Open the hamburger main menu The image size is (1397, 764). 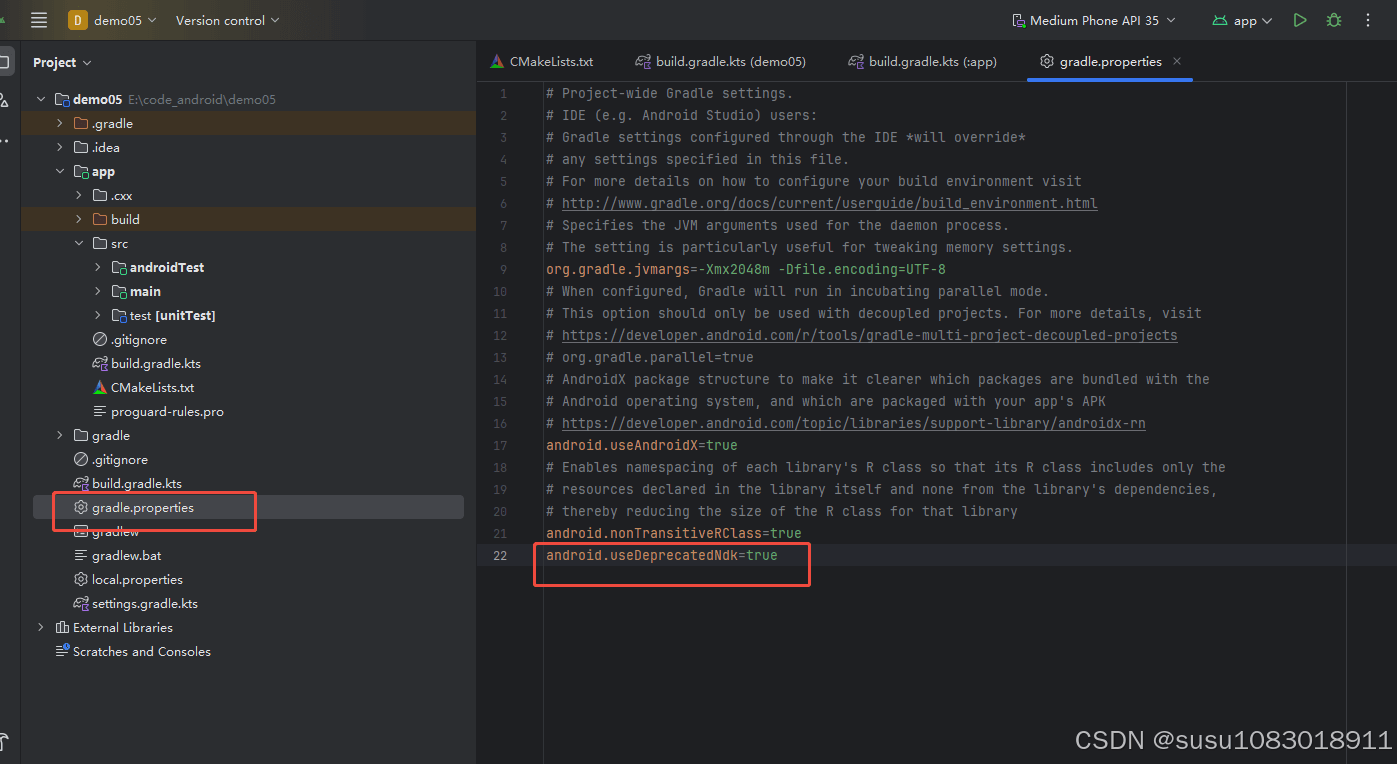coord(39,20)
